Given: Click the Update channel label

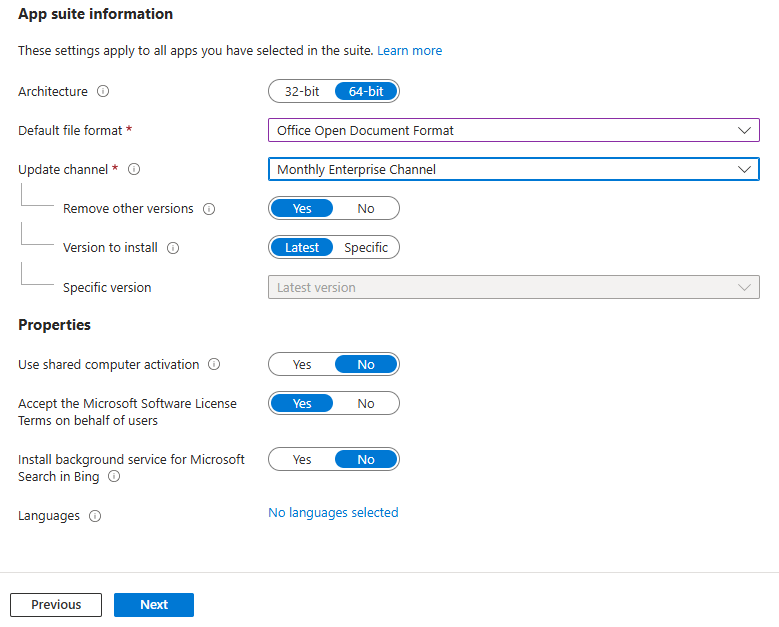Looking at the screenshot, I should click(x=63, y=170).
